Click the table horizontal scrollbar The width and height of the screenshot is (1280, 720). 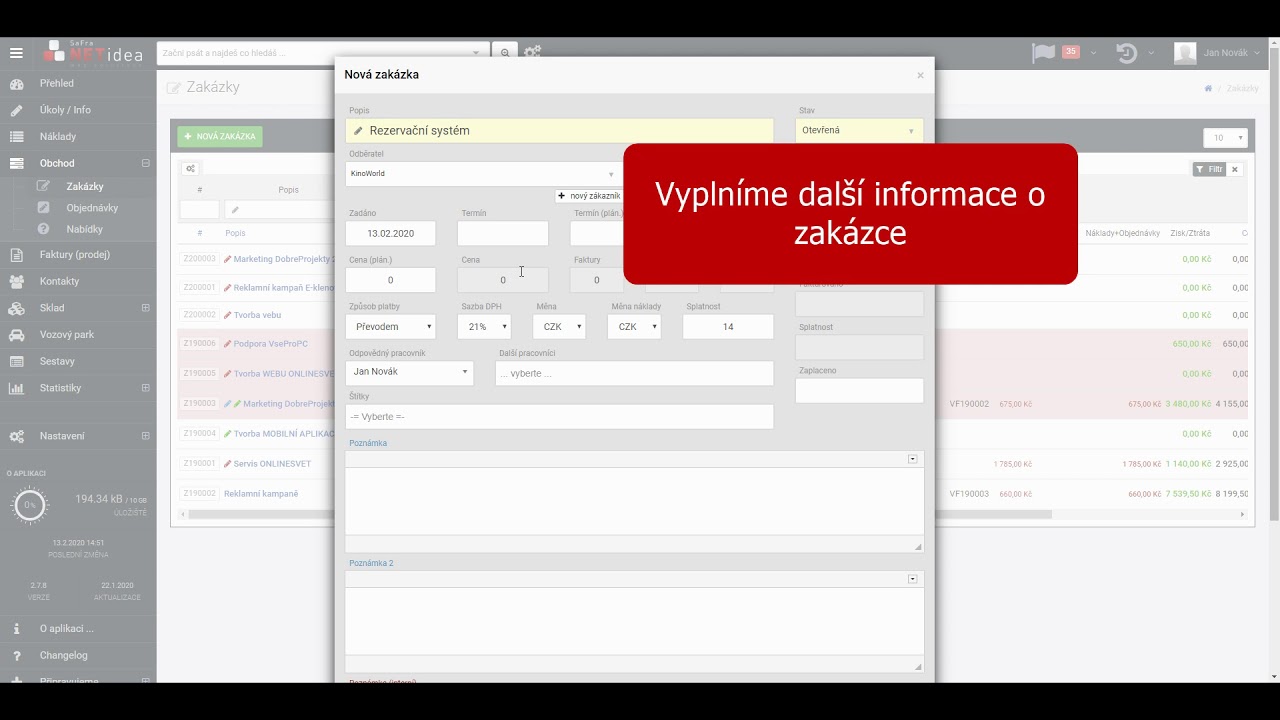click(x=620, y=515)
